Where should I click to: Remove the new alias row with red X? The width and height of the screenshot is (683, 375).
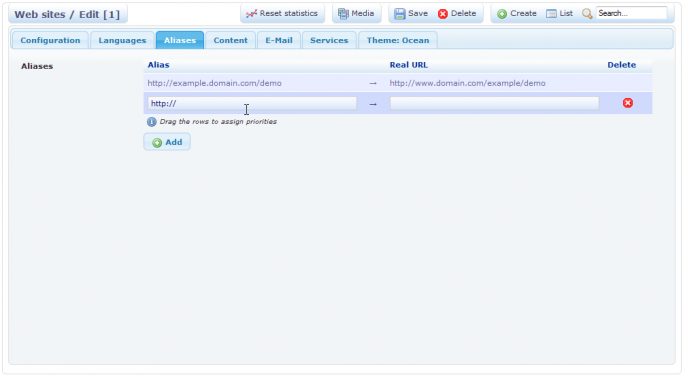click(628, 103)
